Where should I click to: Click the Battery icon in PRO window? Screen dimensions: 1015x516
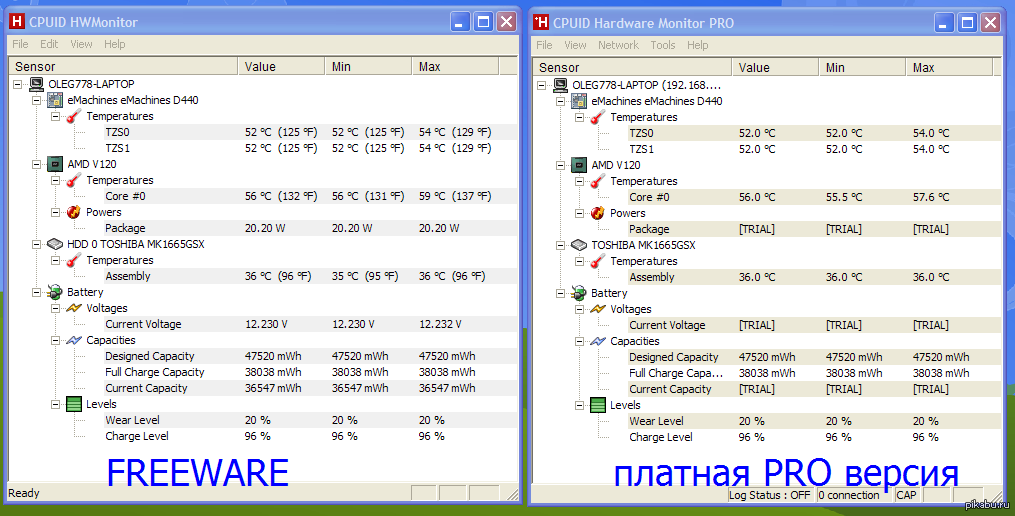tap(579, 293)
